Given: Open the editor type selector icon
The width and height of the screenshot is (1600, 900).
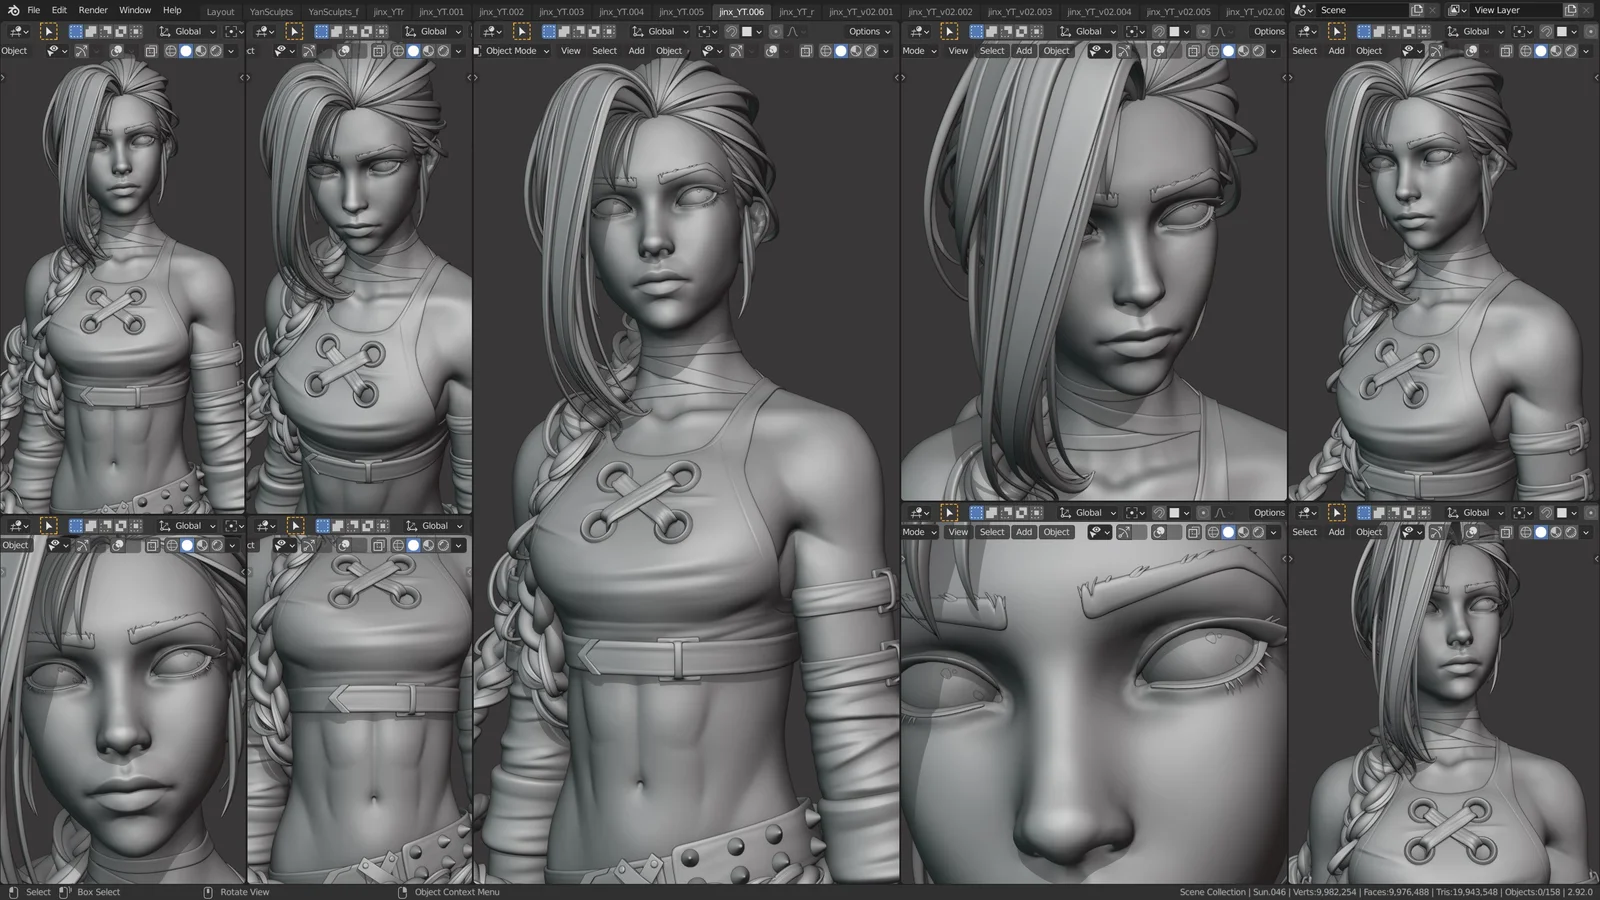Looking at the screenshot, I should point(488,31).
